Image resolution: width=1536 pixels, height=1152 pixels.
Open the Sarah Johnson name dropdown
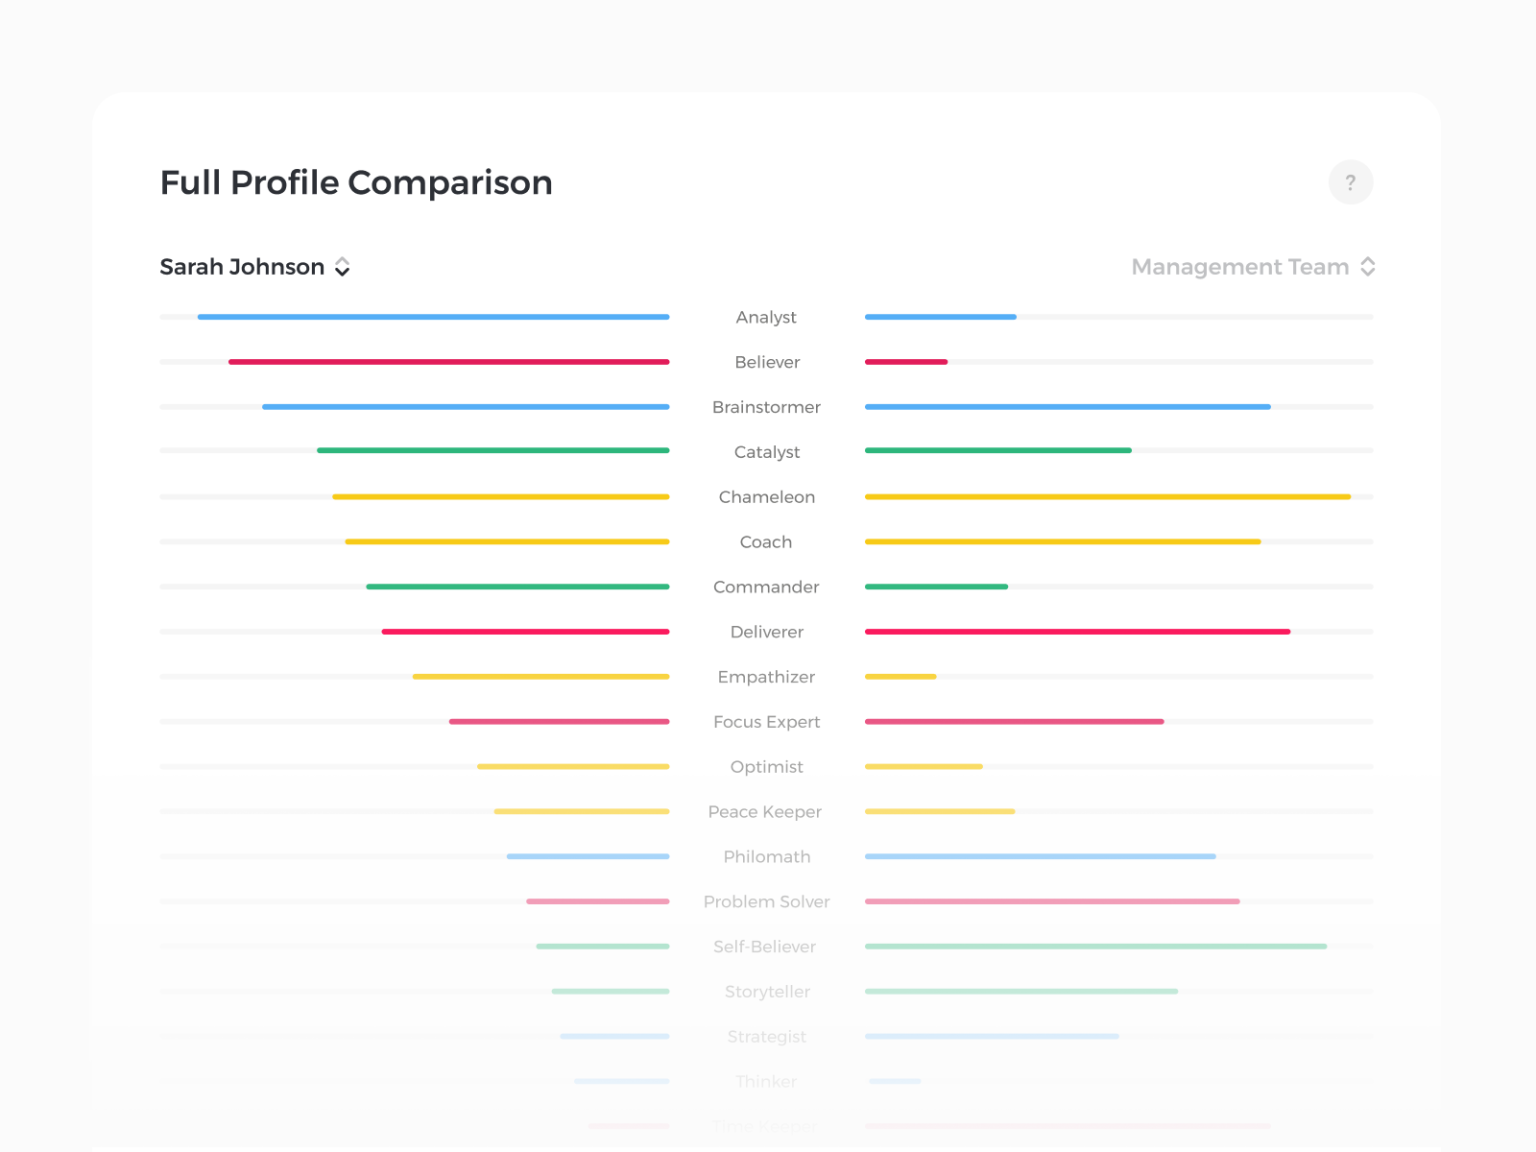[242, 267]
